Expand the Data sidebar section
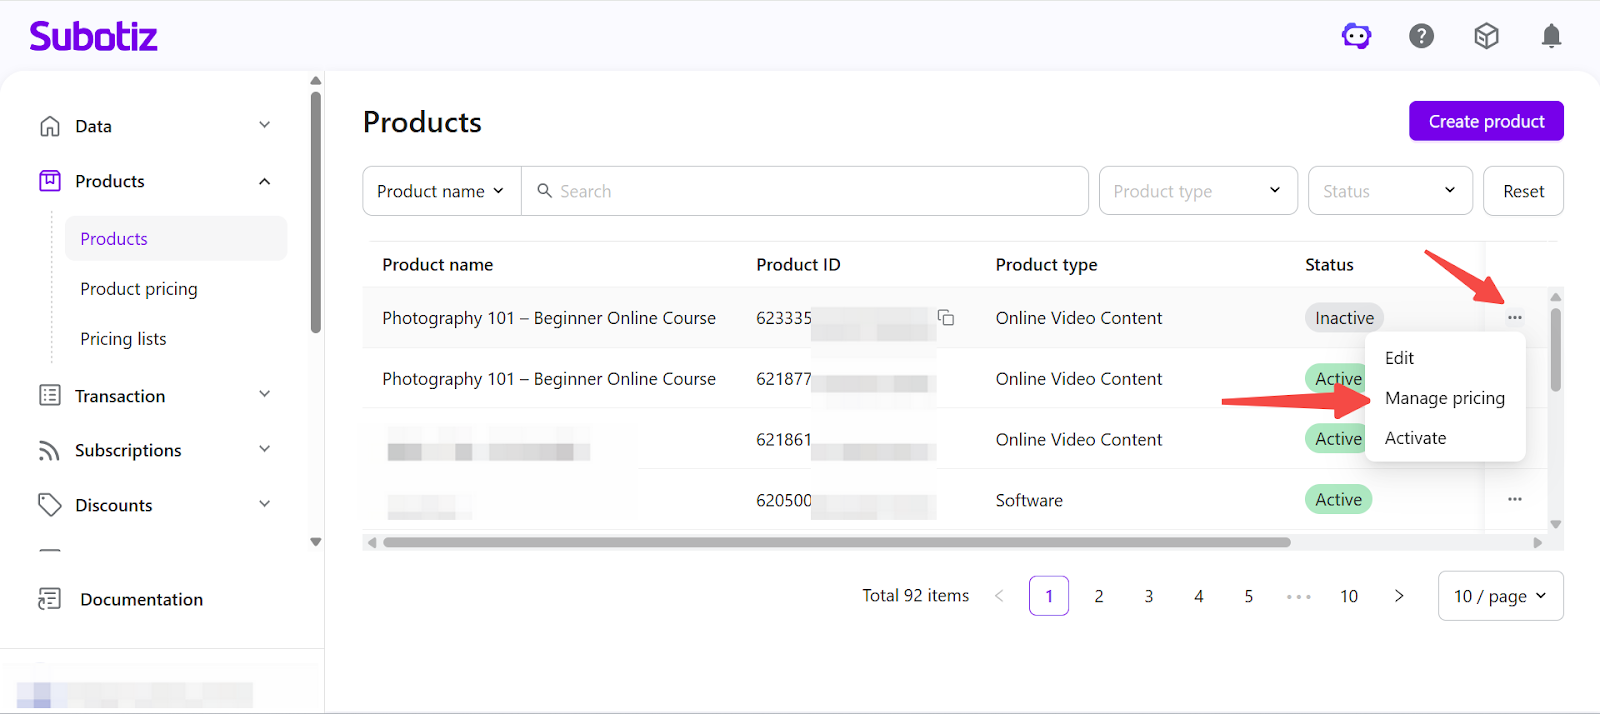Screen dimensions: 1600x714 pos(264,126)
